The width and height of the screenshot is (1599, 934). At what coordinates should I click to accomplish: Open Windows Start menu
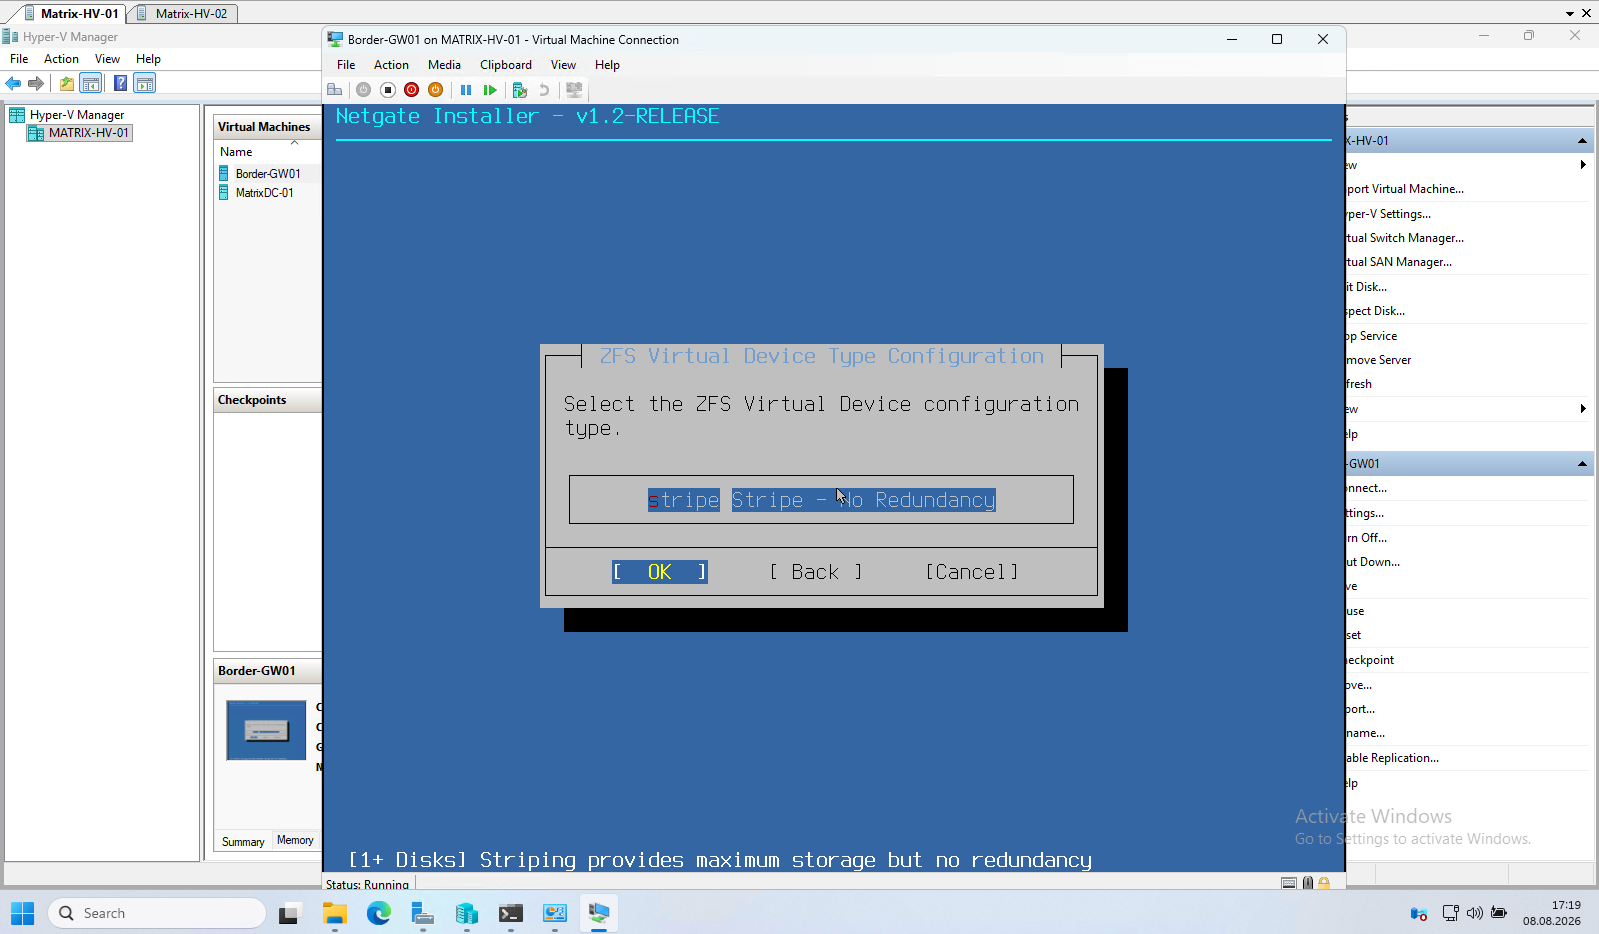click(22, 913)
